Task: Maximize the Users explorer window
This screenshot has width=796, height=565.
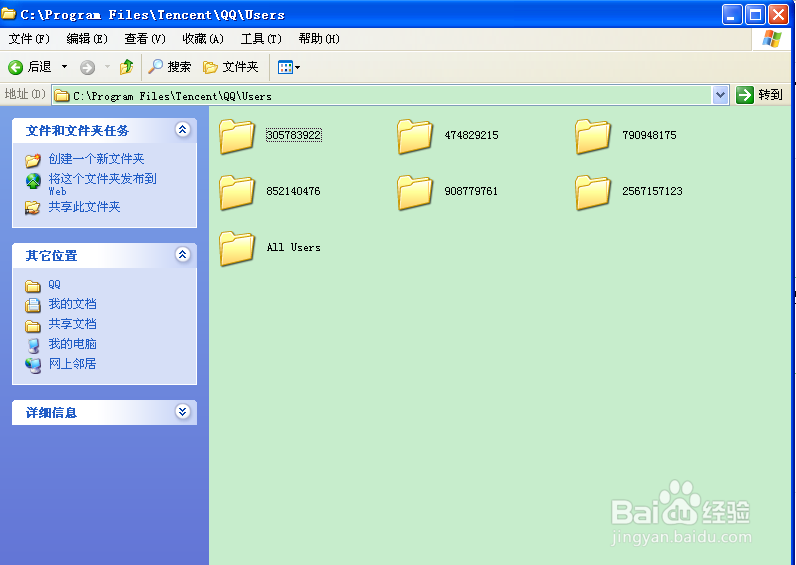Action: tap(755, 15)
